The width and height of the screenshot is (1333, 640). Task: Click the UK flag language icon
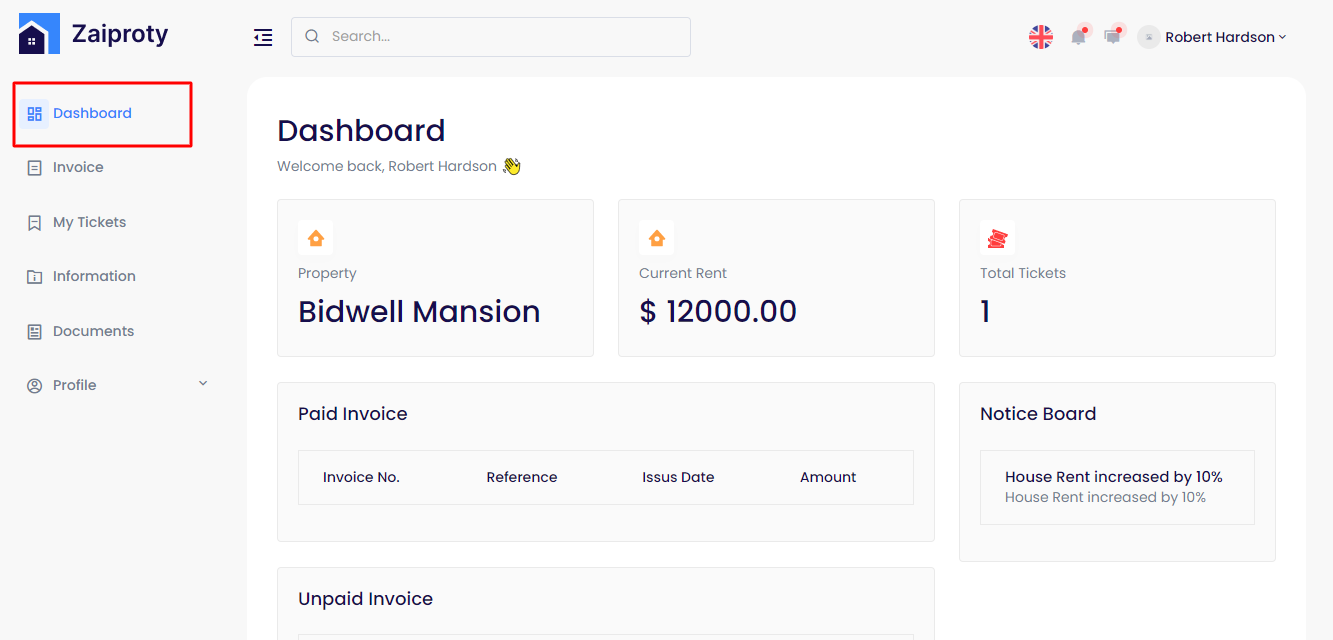[x=1041, y=37]
